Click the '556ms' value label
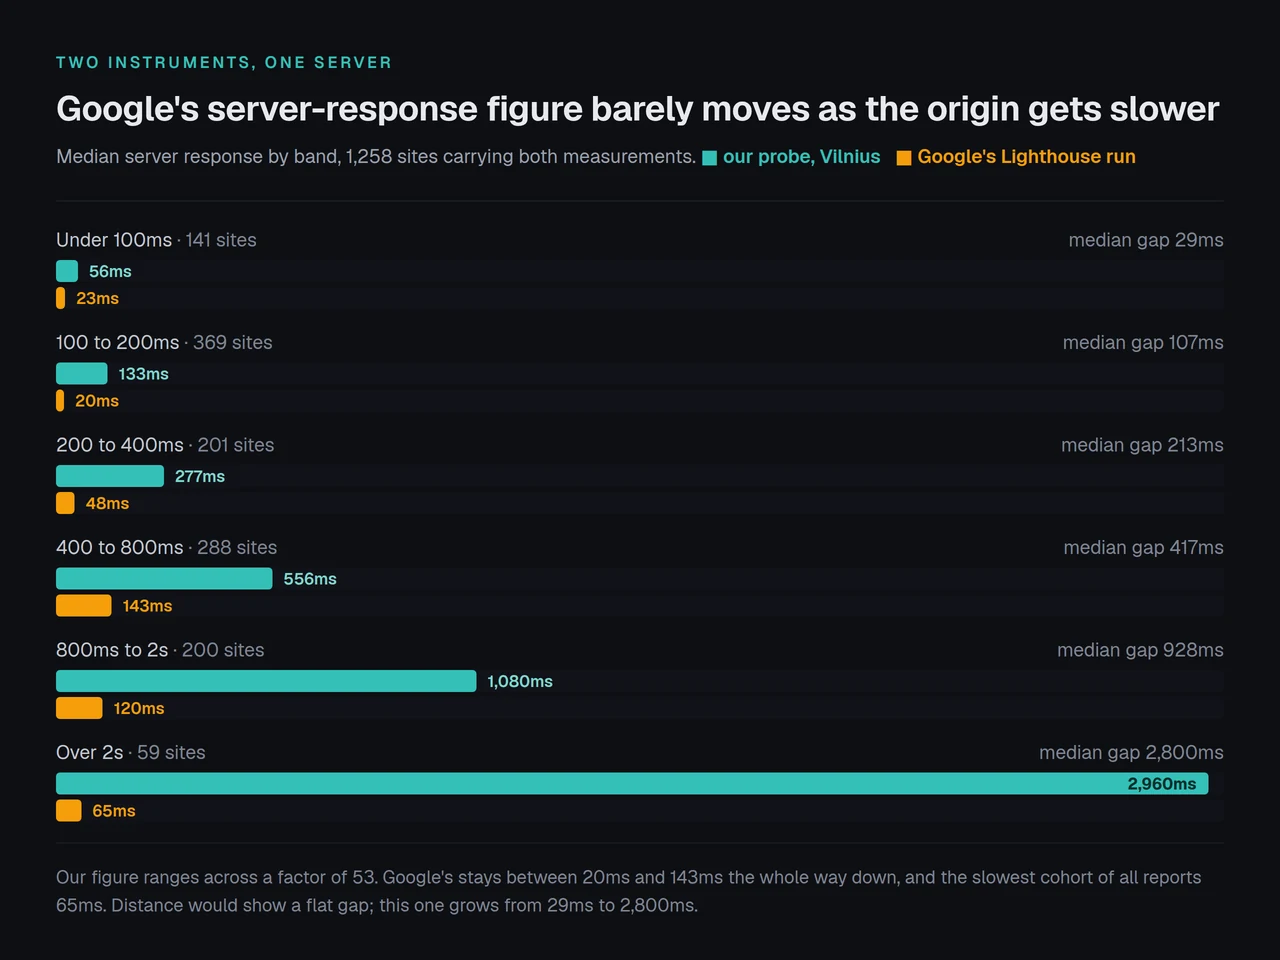 coord(310,579)
